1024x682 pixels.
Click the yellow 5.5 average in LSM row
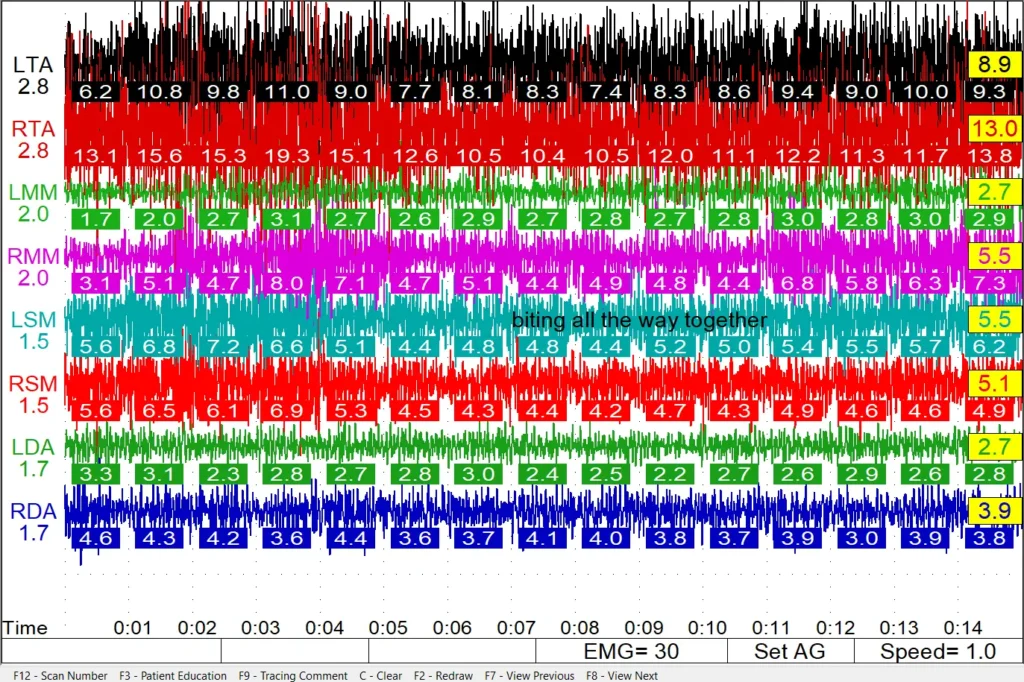coord(995,319)
